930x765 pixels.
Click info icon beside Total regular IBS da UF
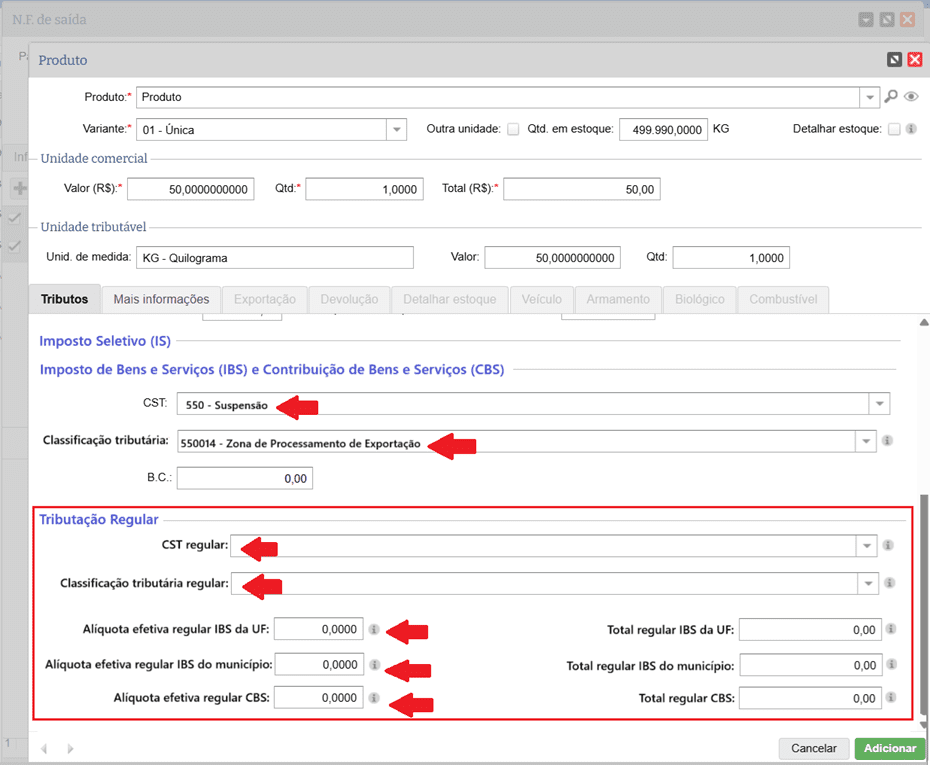point(891,630)
